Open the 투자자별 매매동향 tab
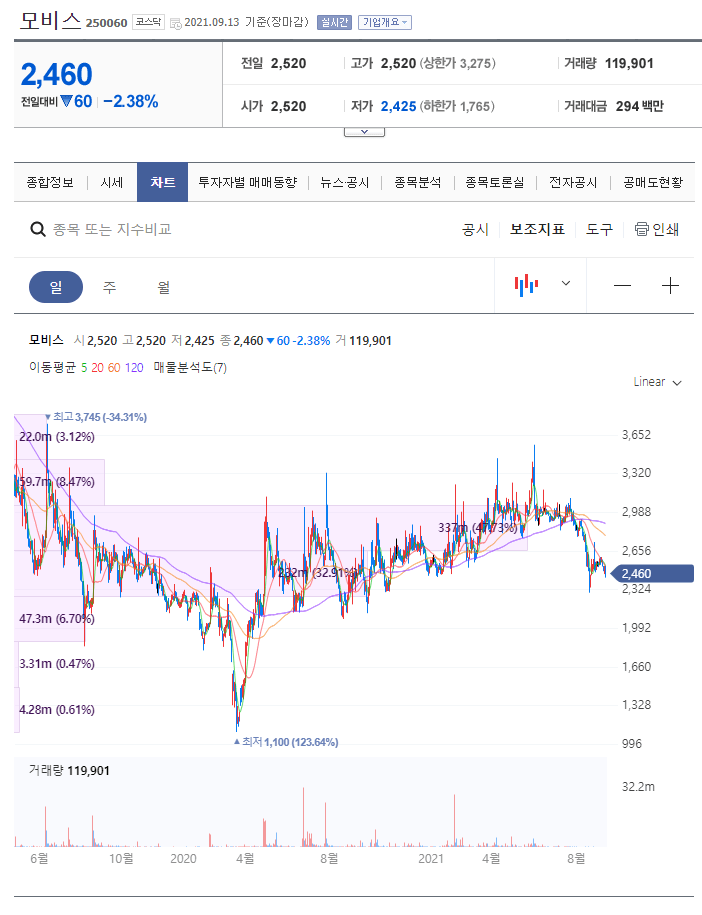Viewport: 702px width, 915px height. tap(247, 183)
